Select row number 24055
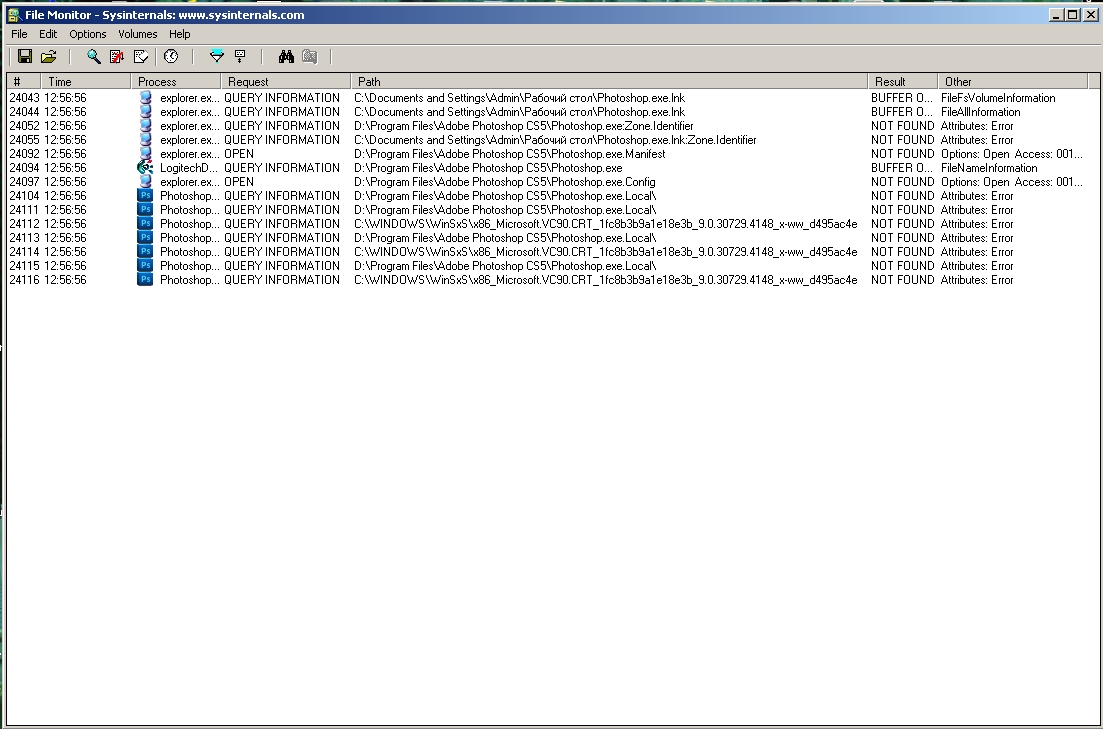 point(24,140)
